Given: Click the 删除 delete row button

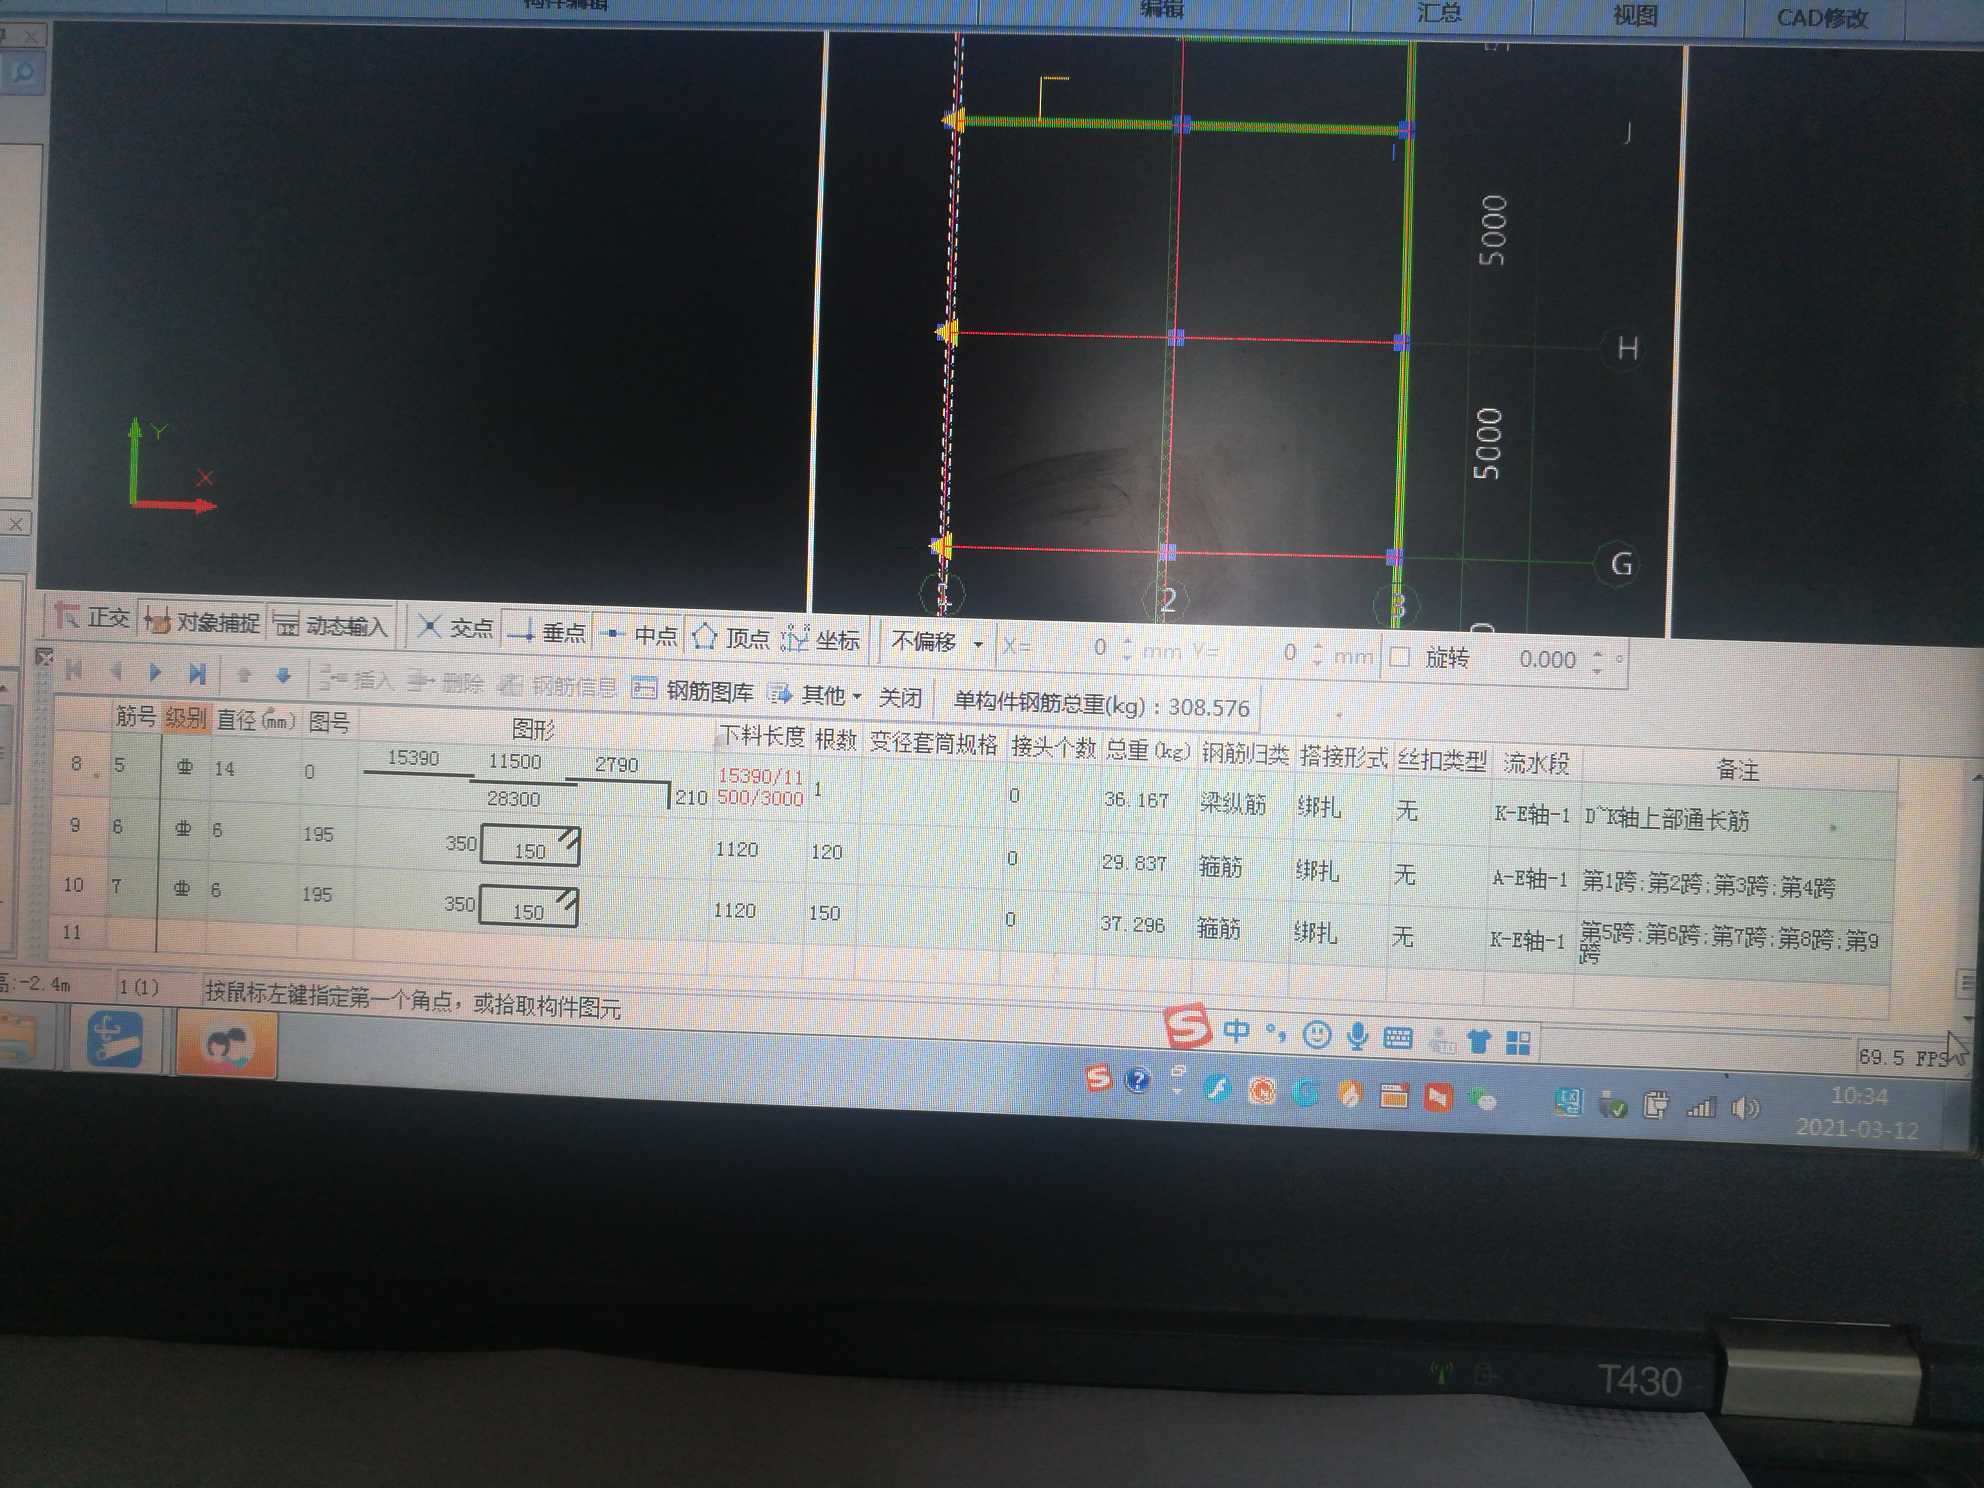Looking at the screenshot, I should tap(445, 683).
